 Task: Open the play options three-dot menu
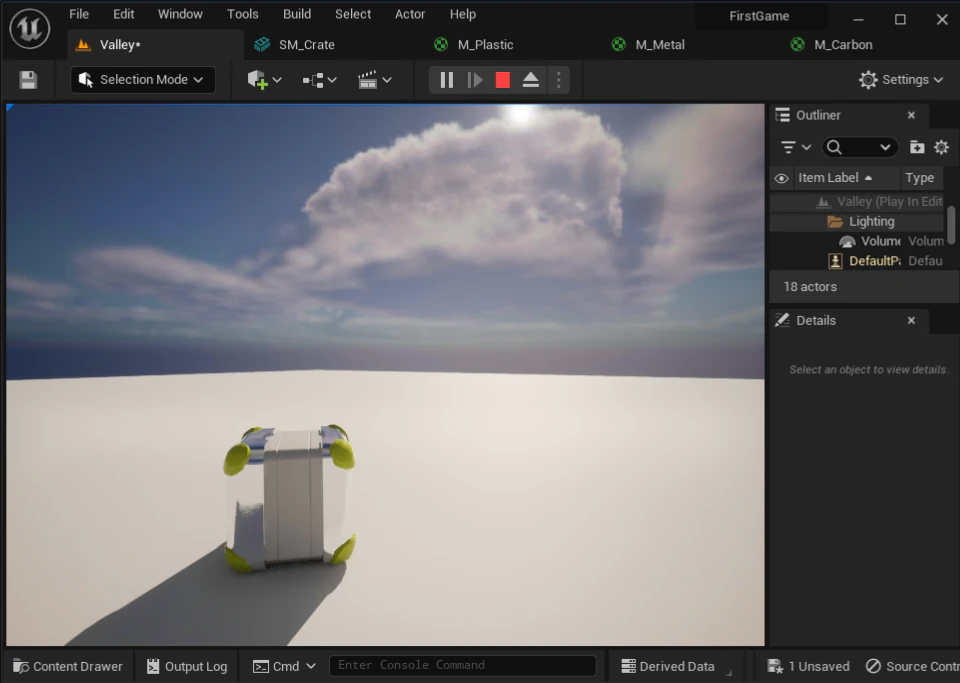point(558,80)
